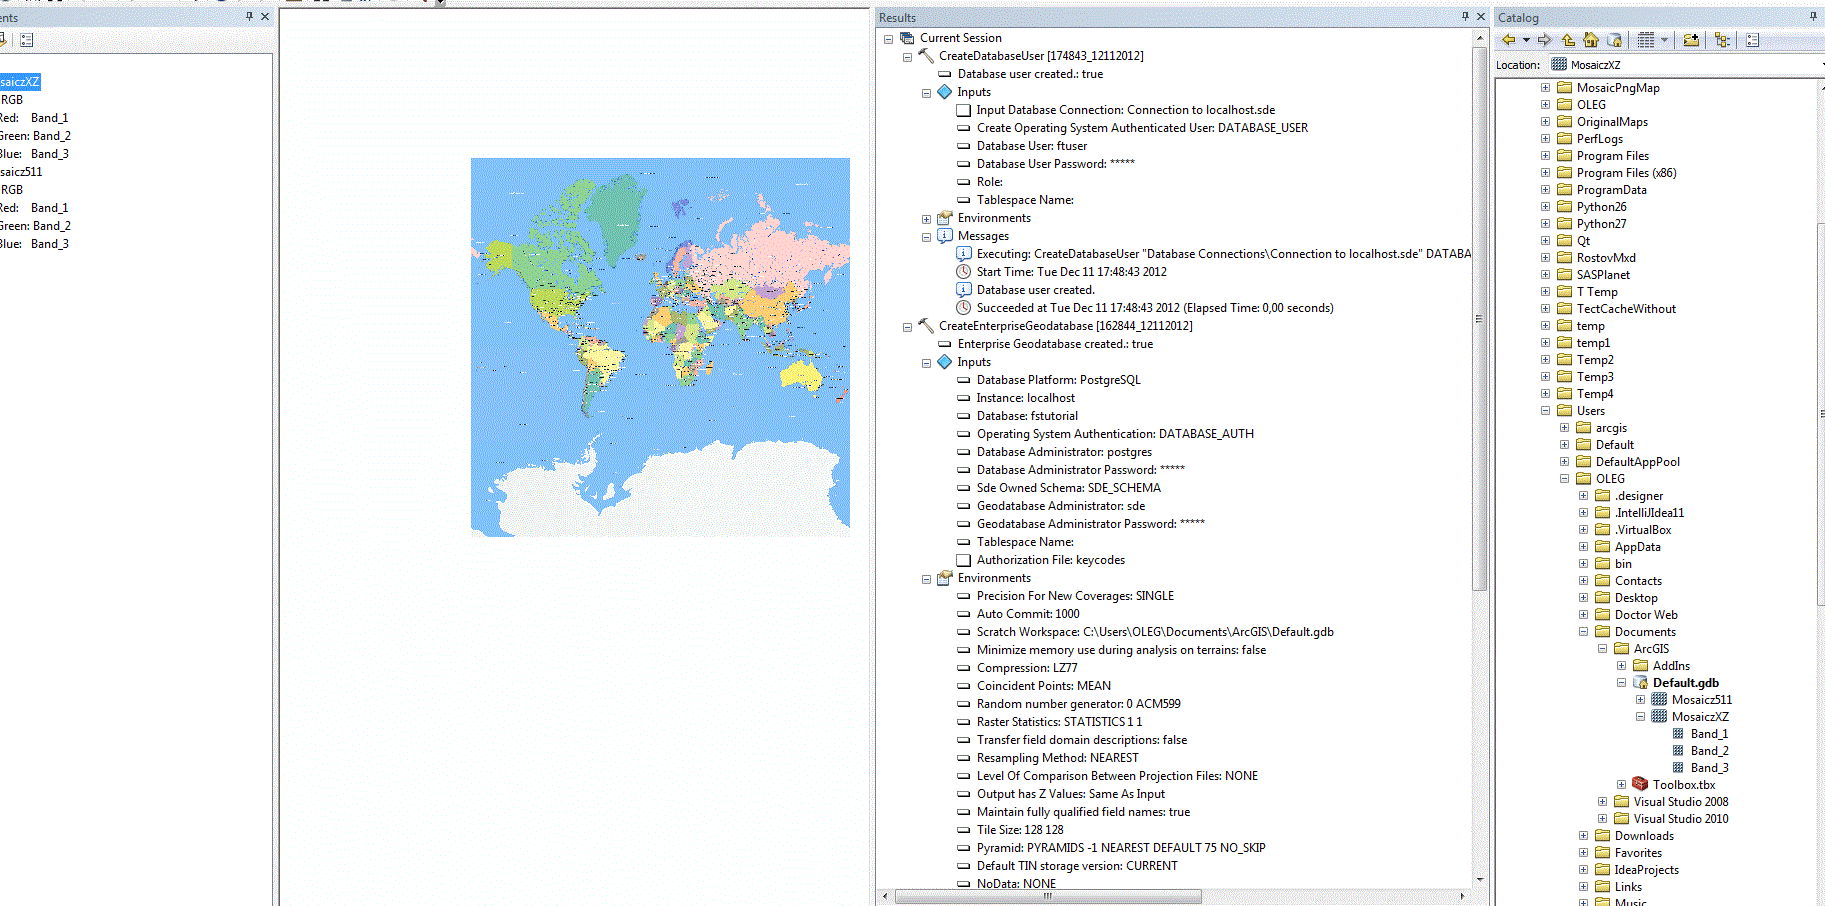Select 'Authorization File: keycodes' row
Screen dimensions: 1825x906
coord(1051,560)
